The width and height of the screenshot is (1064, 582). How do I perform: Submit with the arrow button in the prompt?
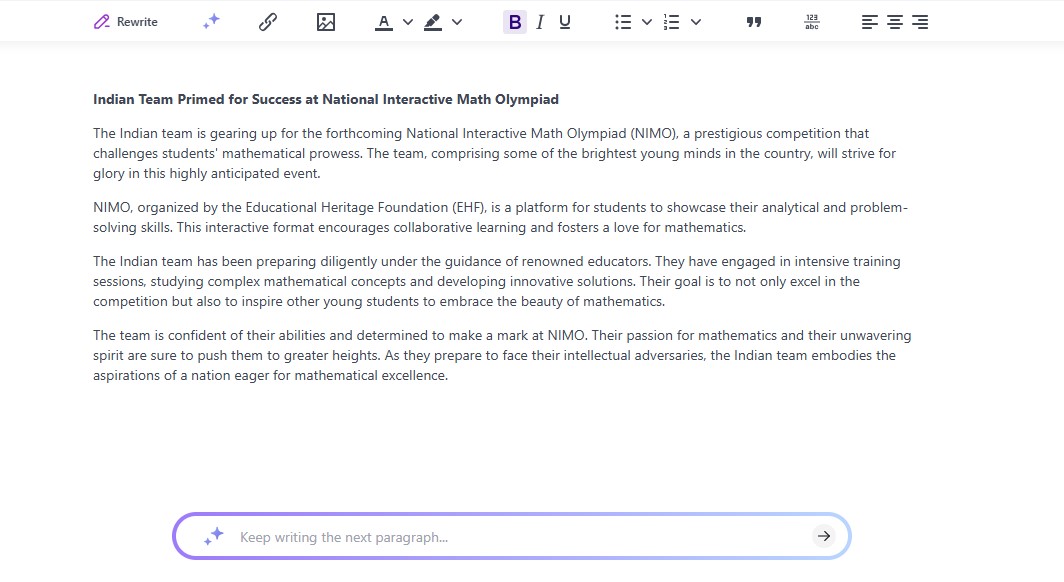[823, 536]
